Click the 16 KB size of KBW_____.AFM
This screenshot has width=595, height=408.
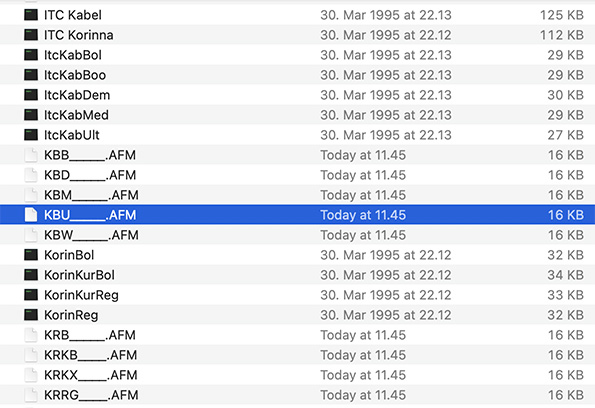tap(566, 235)
